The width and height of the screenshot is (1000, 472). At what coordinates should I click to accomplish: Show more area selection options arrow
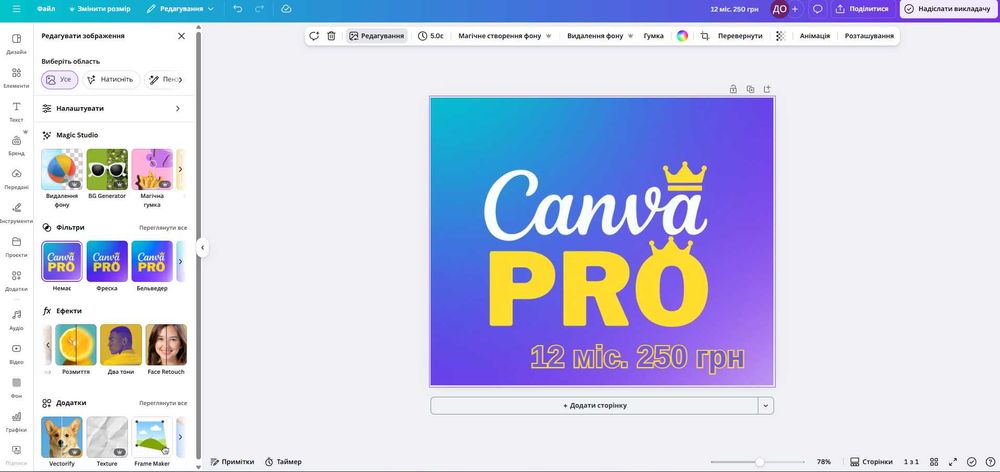click(180, 80)
